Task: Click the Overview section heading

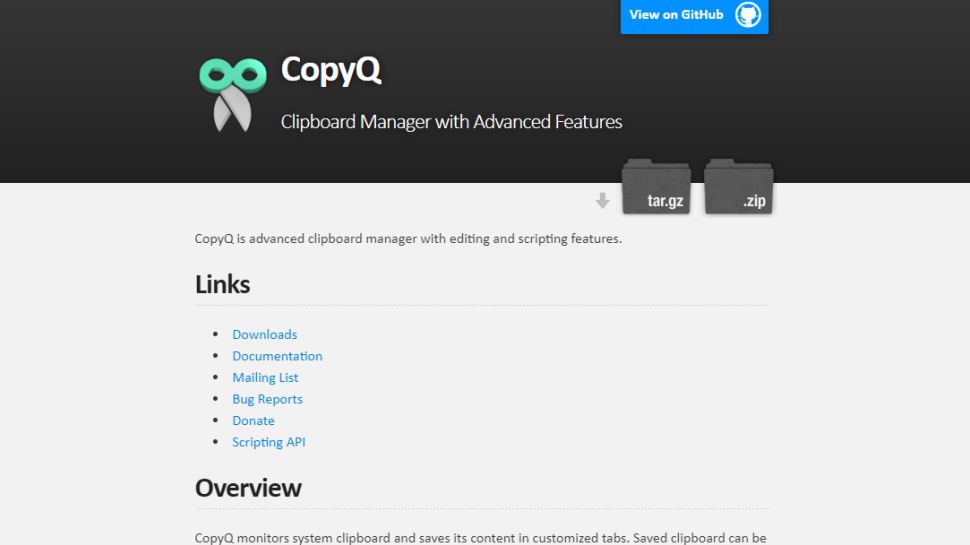Action: tap(248, 488)
